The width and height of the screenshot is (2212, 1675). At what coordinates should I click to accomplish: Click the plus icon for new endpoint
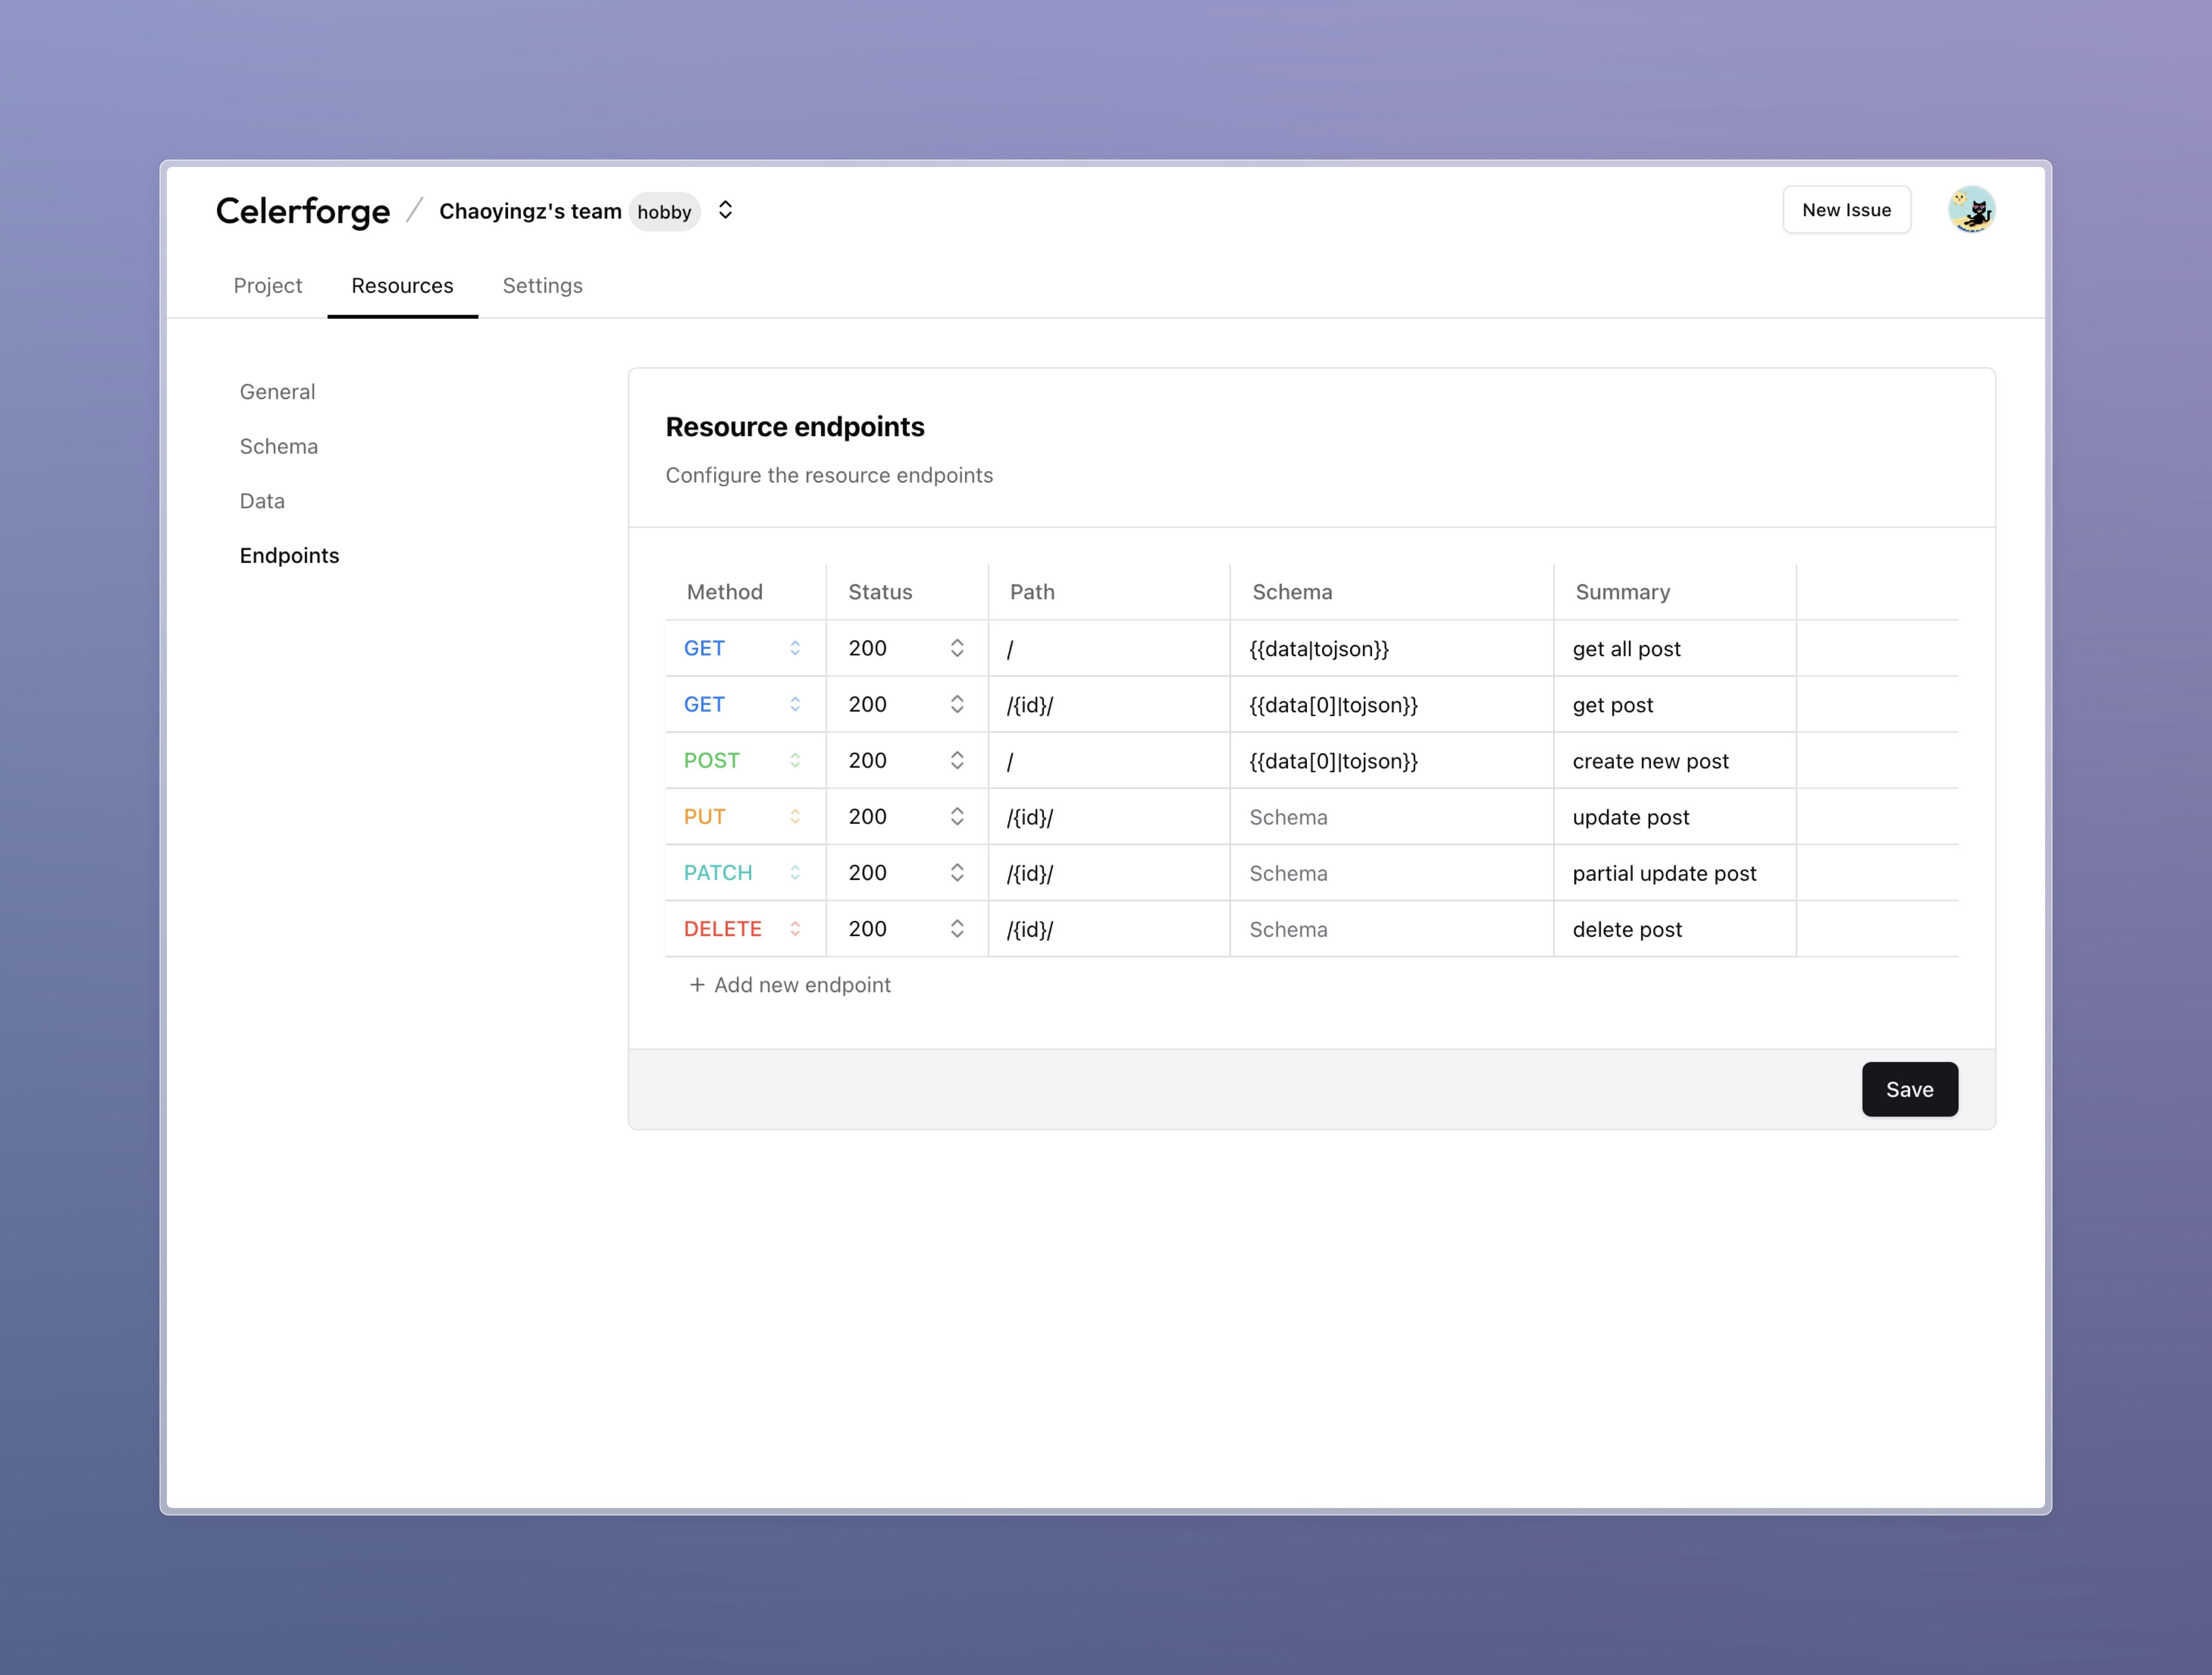[x=697, y=985]
